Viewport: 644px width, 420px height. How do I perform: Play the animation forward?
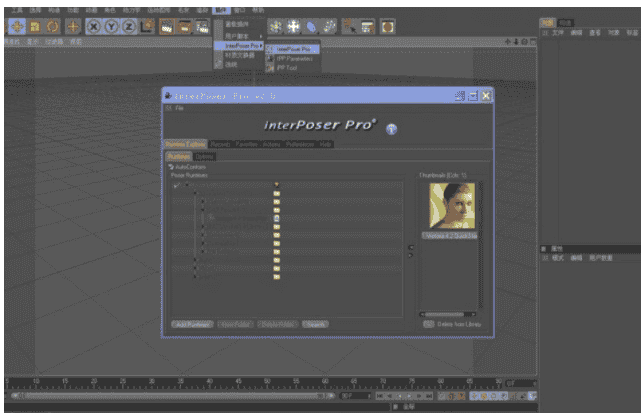(409, 396)
